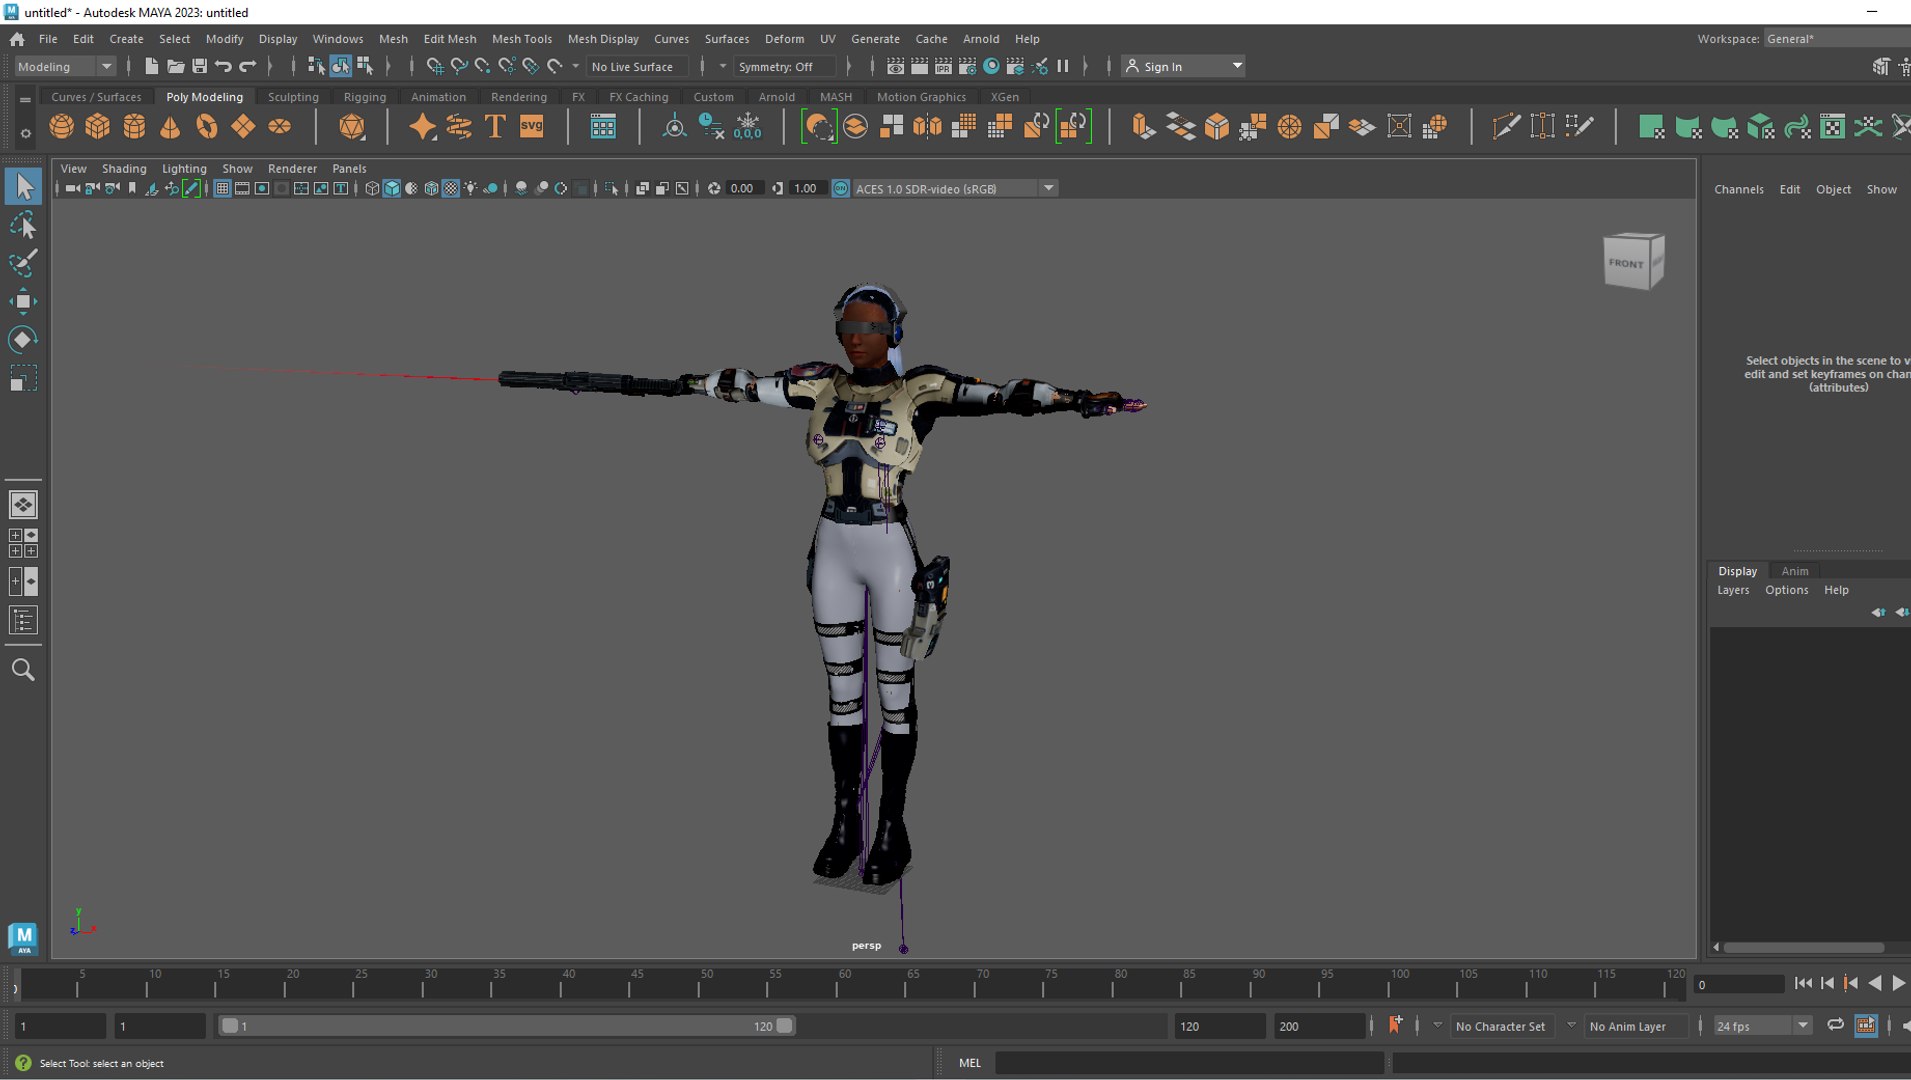The height and width of the screenshot is (1080, 1911).
Task: Create a polygon sphere from the shelf
Action: click(x=61, y=127)
